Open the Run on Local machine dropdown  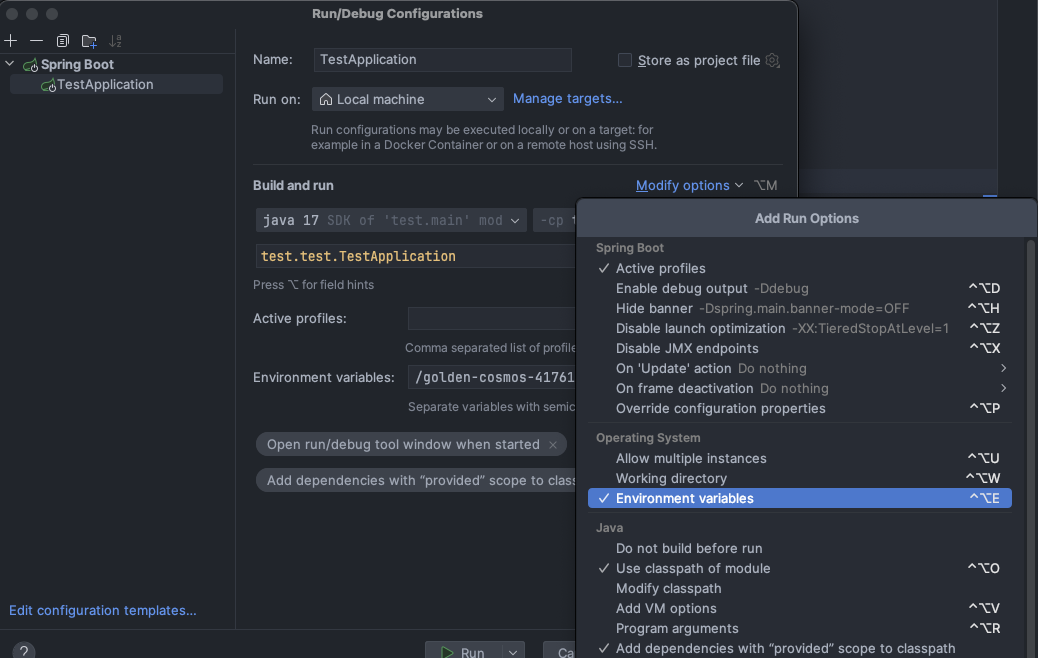coord(408,99)
